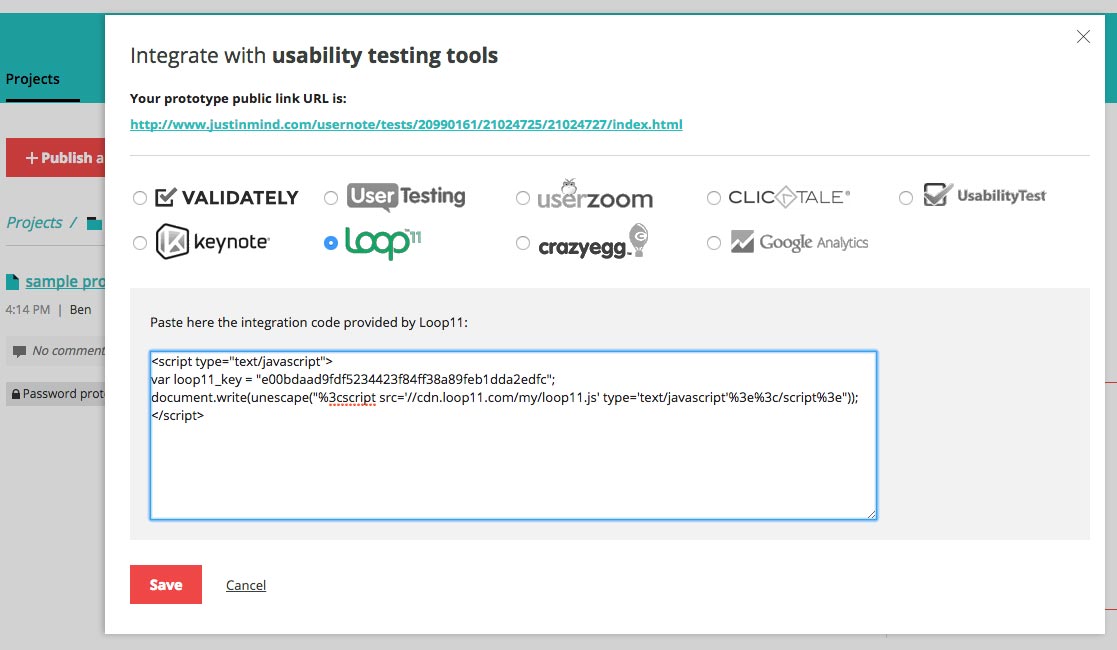Cancel the integration dialog
Image resolution: width=1117 pixels, height=650 pixels.
[x=246, y=585]
